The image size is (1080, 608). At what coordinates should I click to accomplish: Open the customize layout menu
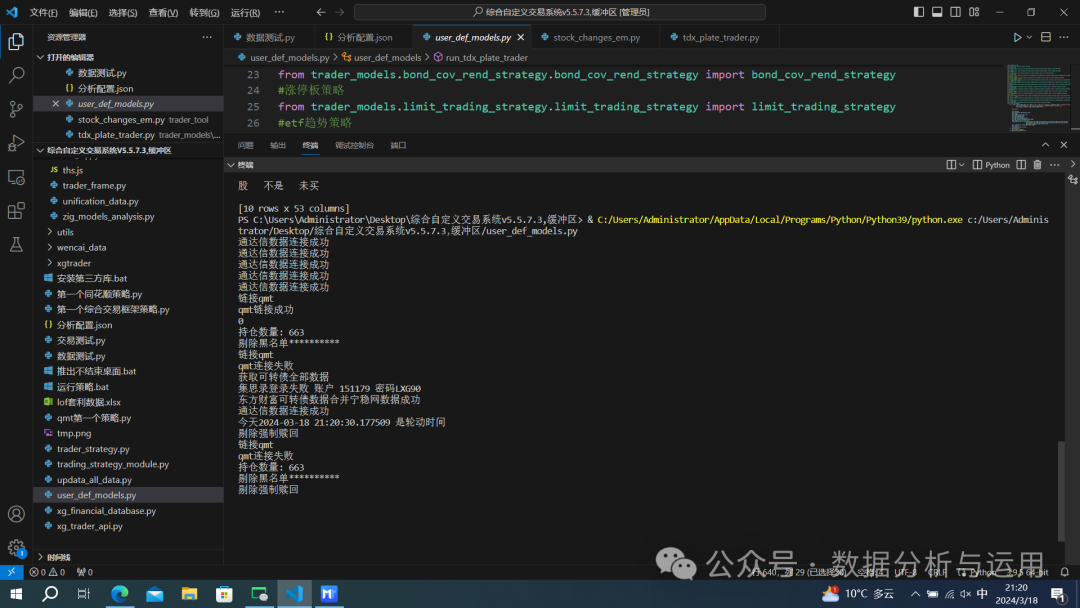pos(974,12)
